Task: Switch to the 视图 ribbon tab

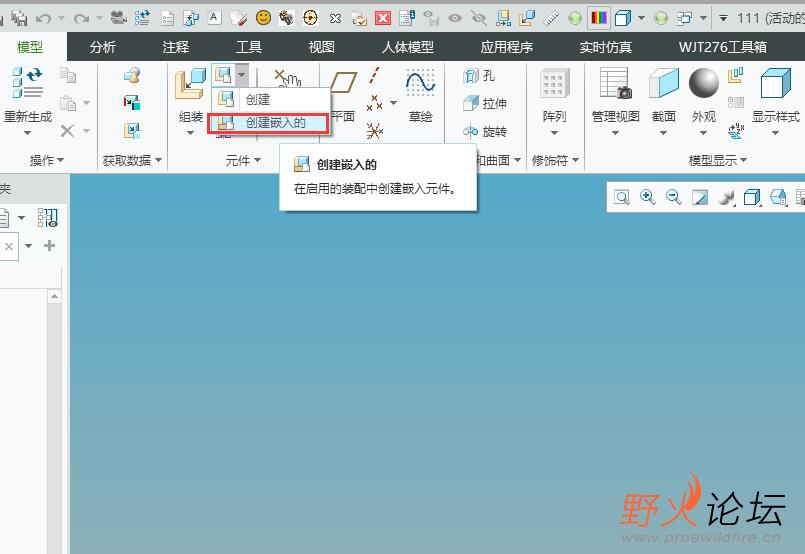Action: 322,47
